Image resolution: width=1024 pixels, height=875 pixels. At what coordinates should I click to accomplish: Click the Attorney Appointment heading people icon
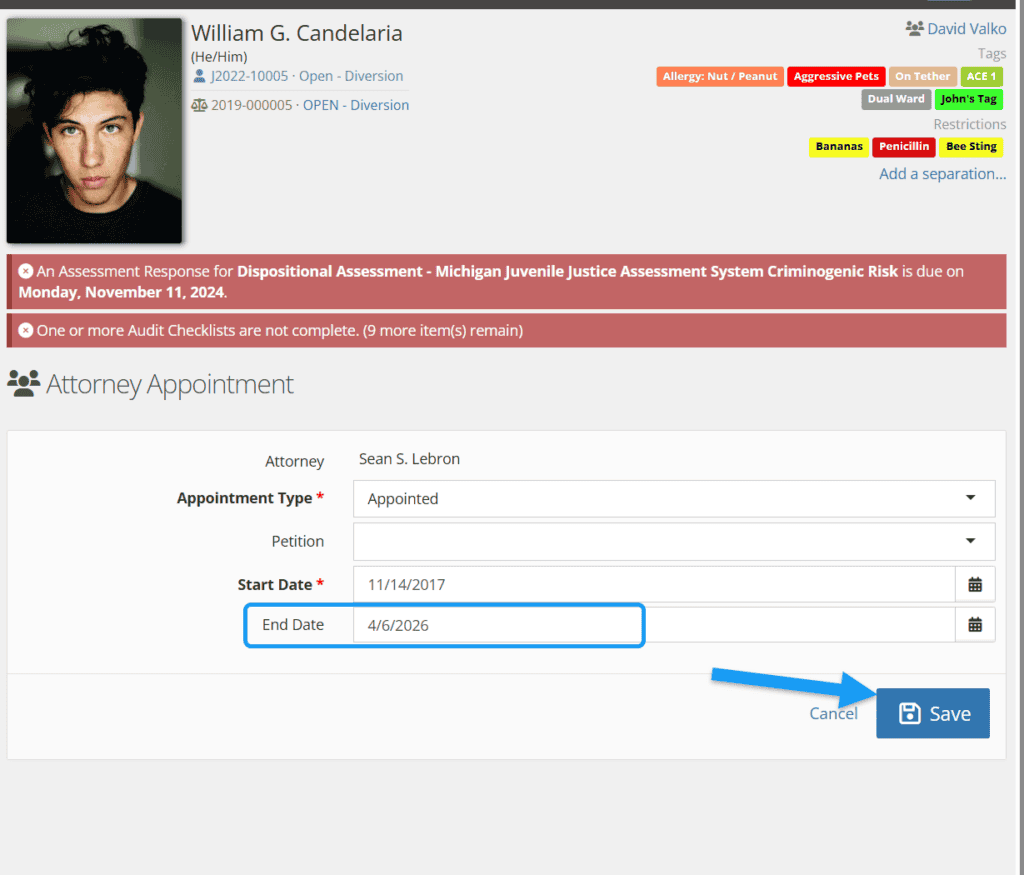pyautogui.click(x=24, y=384)
